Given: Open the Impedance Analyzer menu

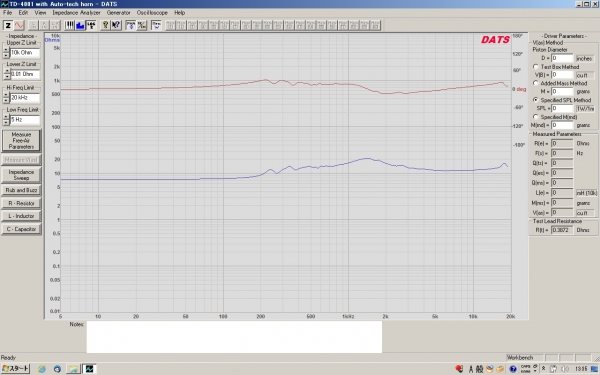Looking at the screenshot, I should pyautogui.click(x=76, y=13).
